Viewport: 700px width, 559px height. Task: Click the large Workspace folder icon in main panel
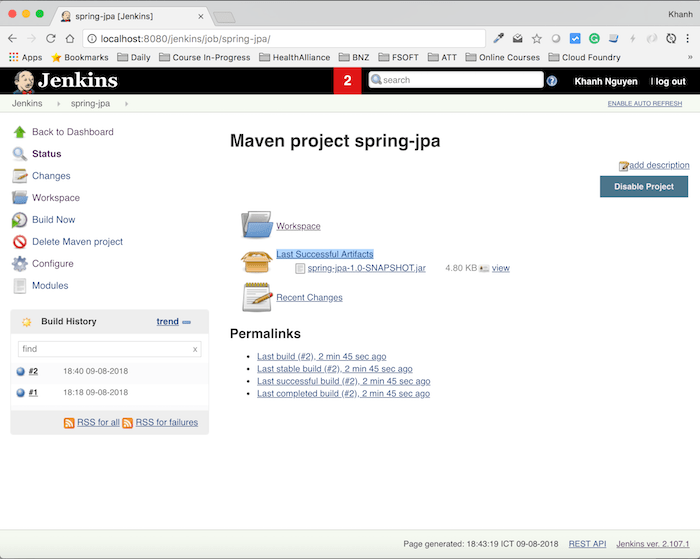pyautogui.click(x=257, y=225)
